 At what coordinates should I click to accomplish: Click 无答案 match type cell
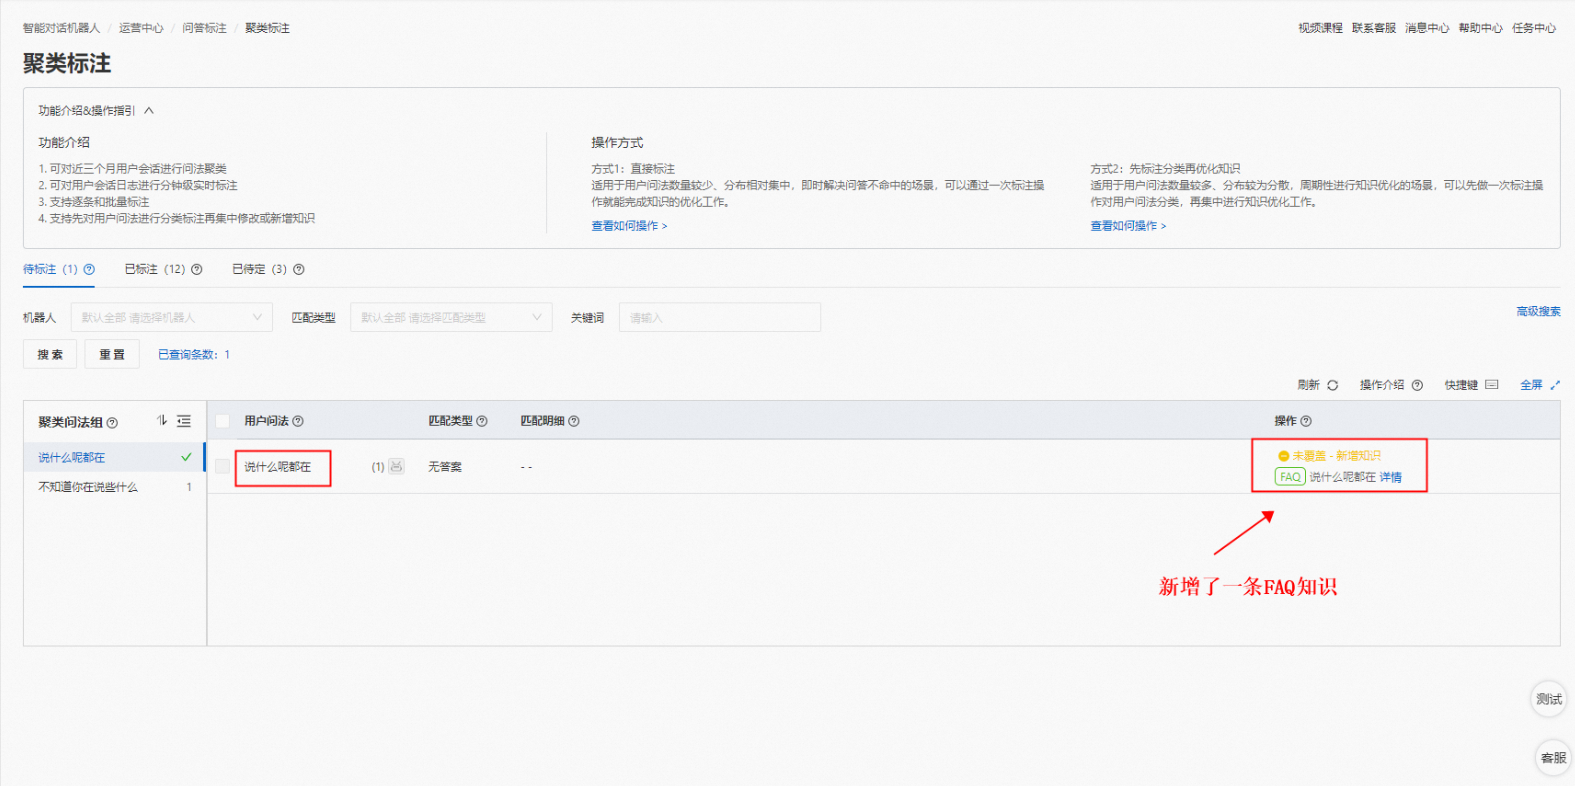[x=445, y=467]
